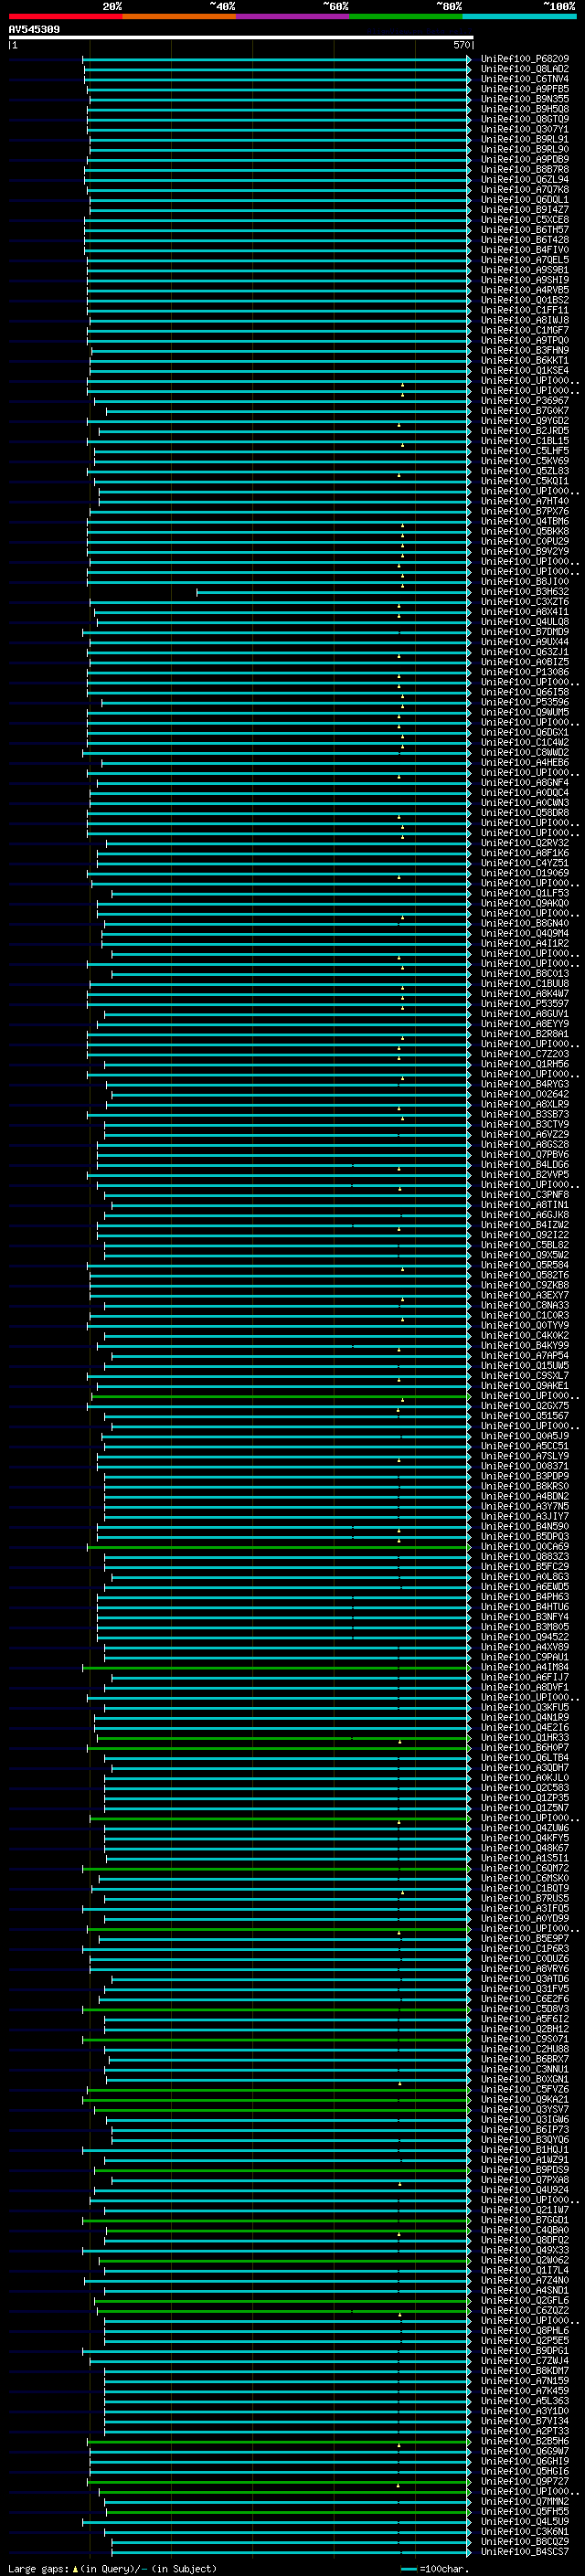Select hit label UniRef100_B3H632
585x2576 pixels.
click(525, 592)
